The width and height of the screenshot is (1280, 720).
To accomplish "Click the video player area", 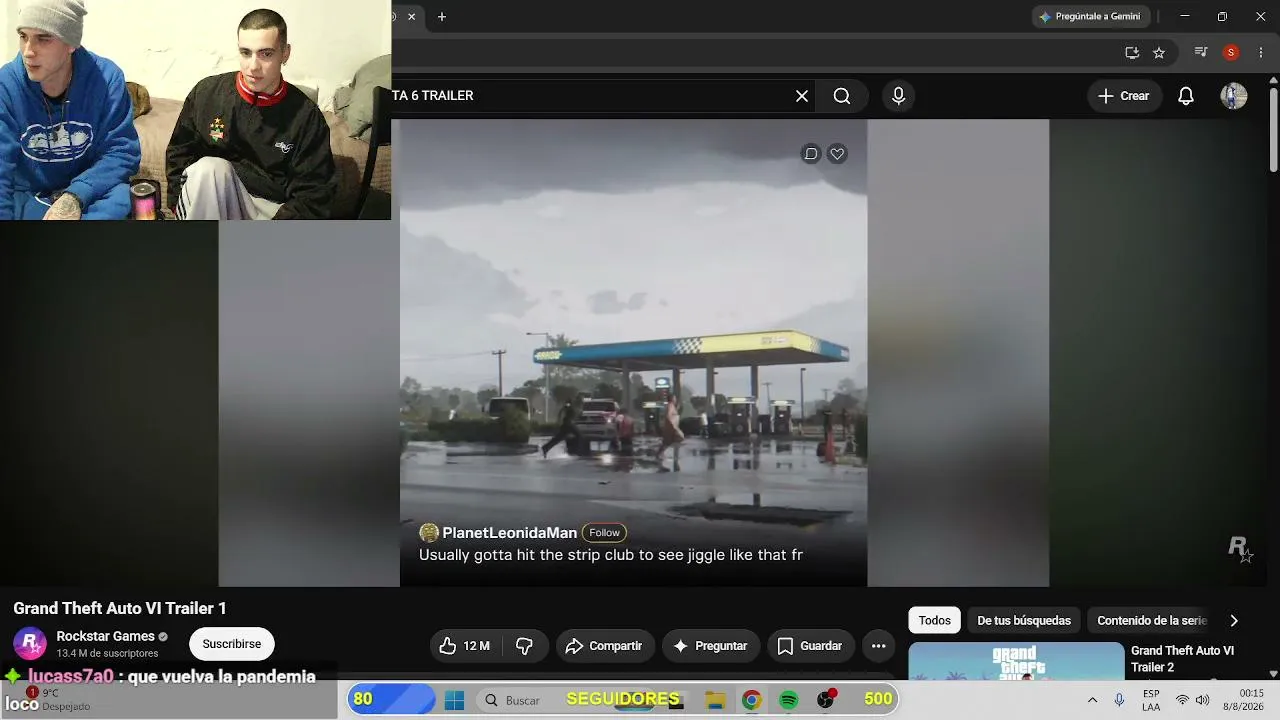I will pyautogui.click(x=633, y=352).
